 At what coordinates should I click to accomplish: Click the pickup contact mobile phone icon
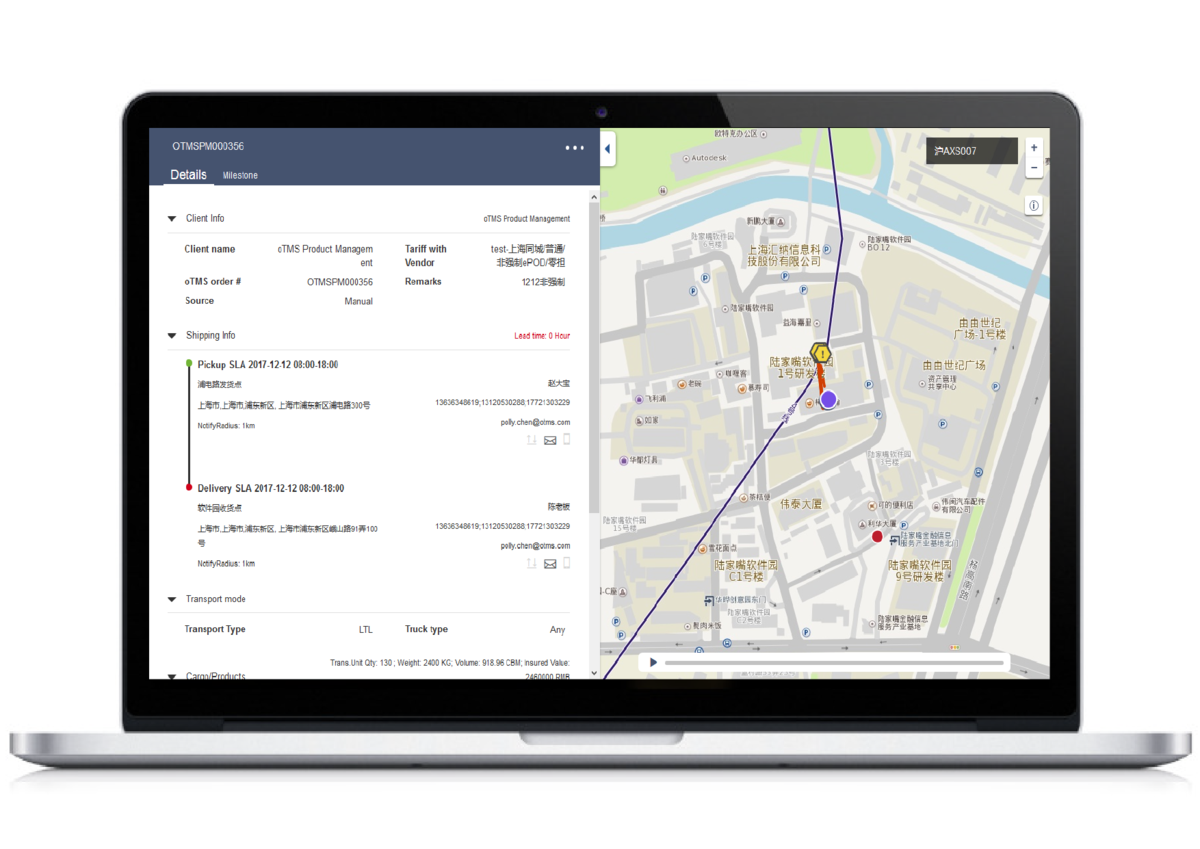[x=567, y=439]
